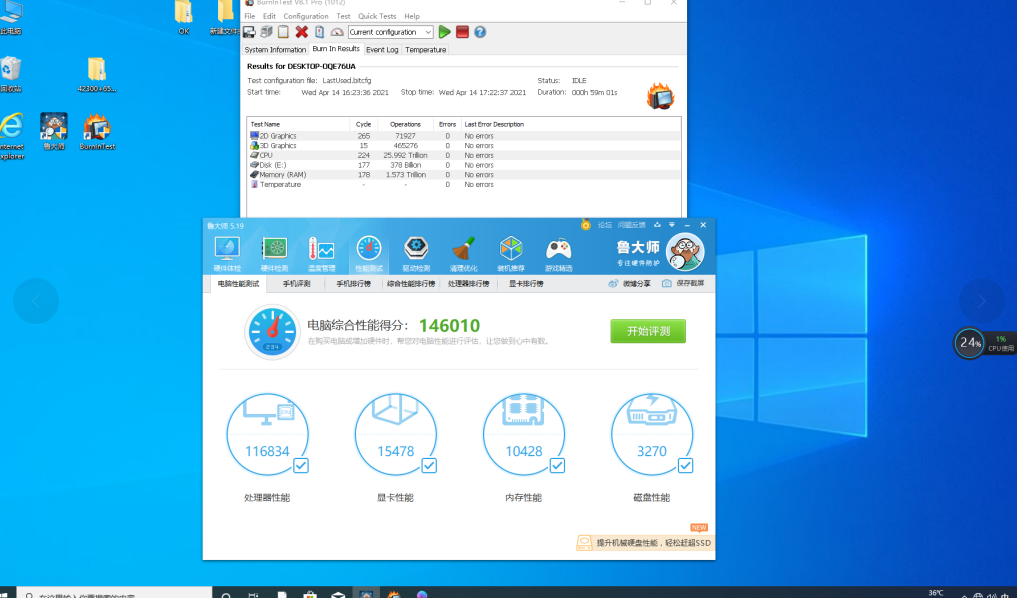Open the Configuration menu

(305, 16)
